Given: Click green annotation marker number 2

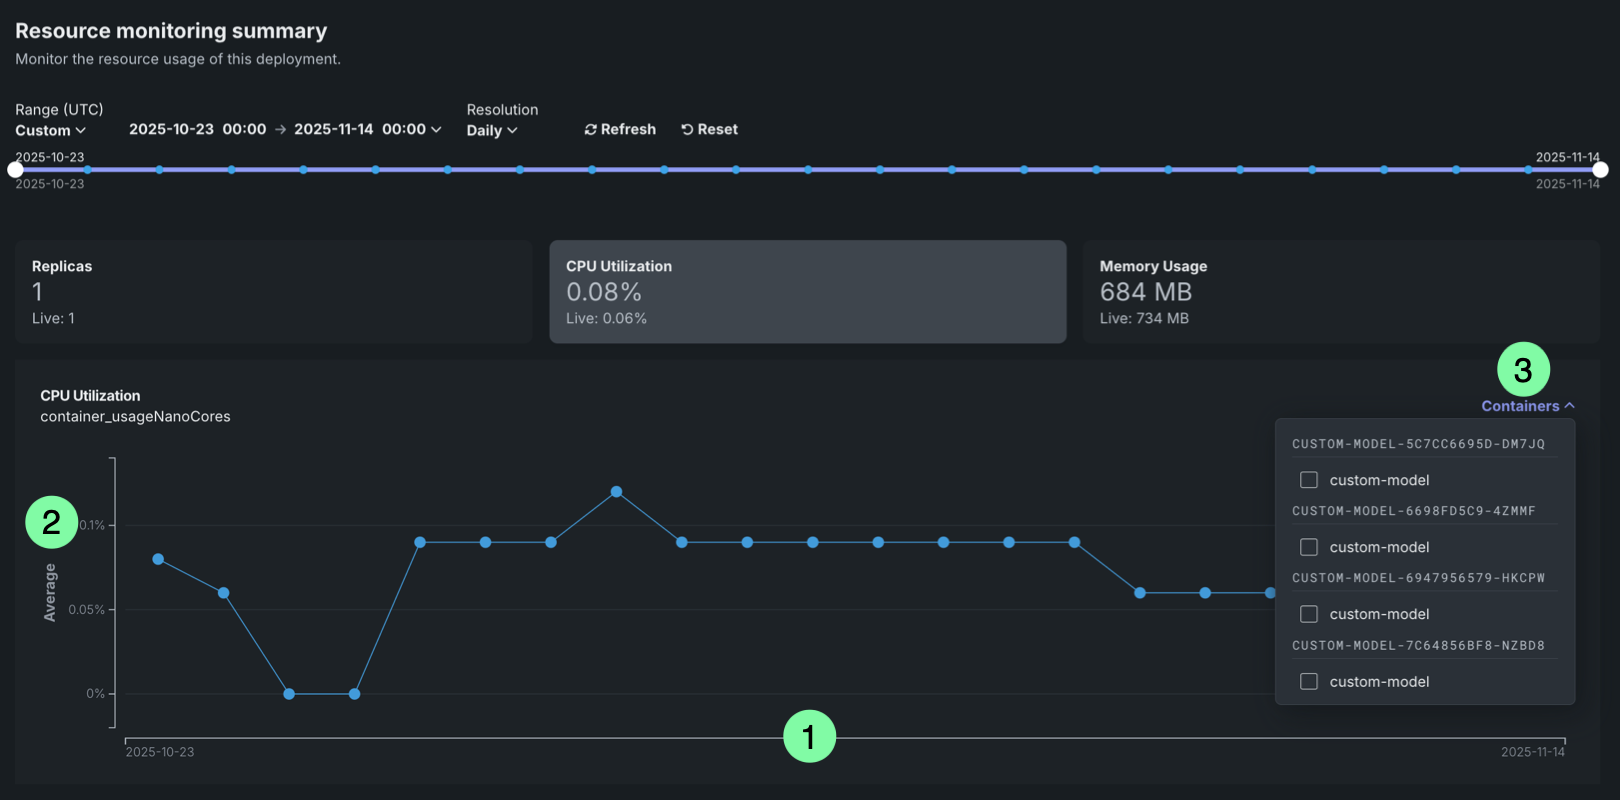Looking at the screenshot, I should [51, 522].
